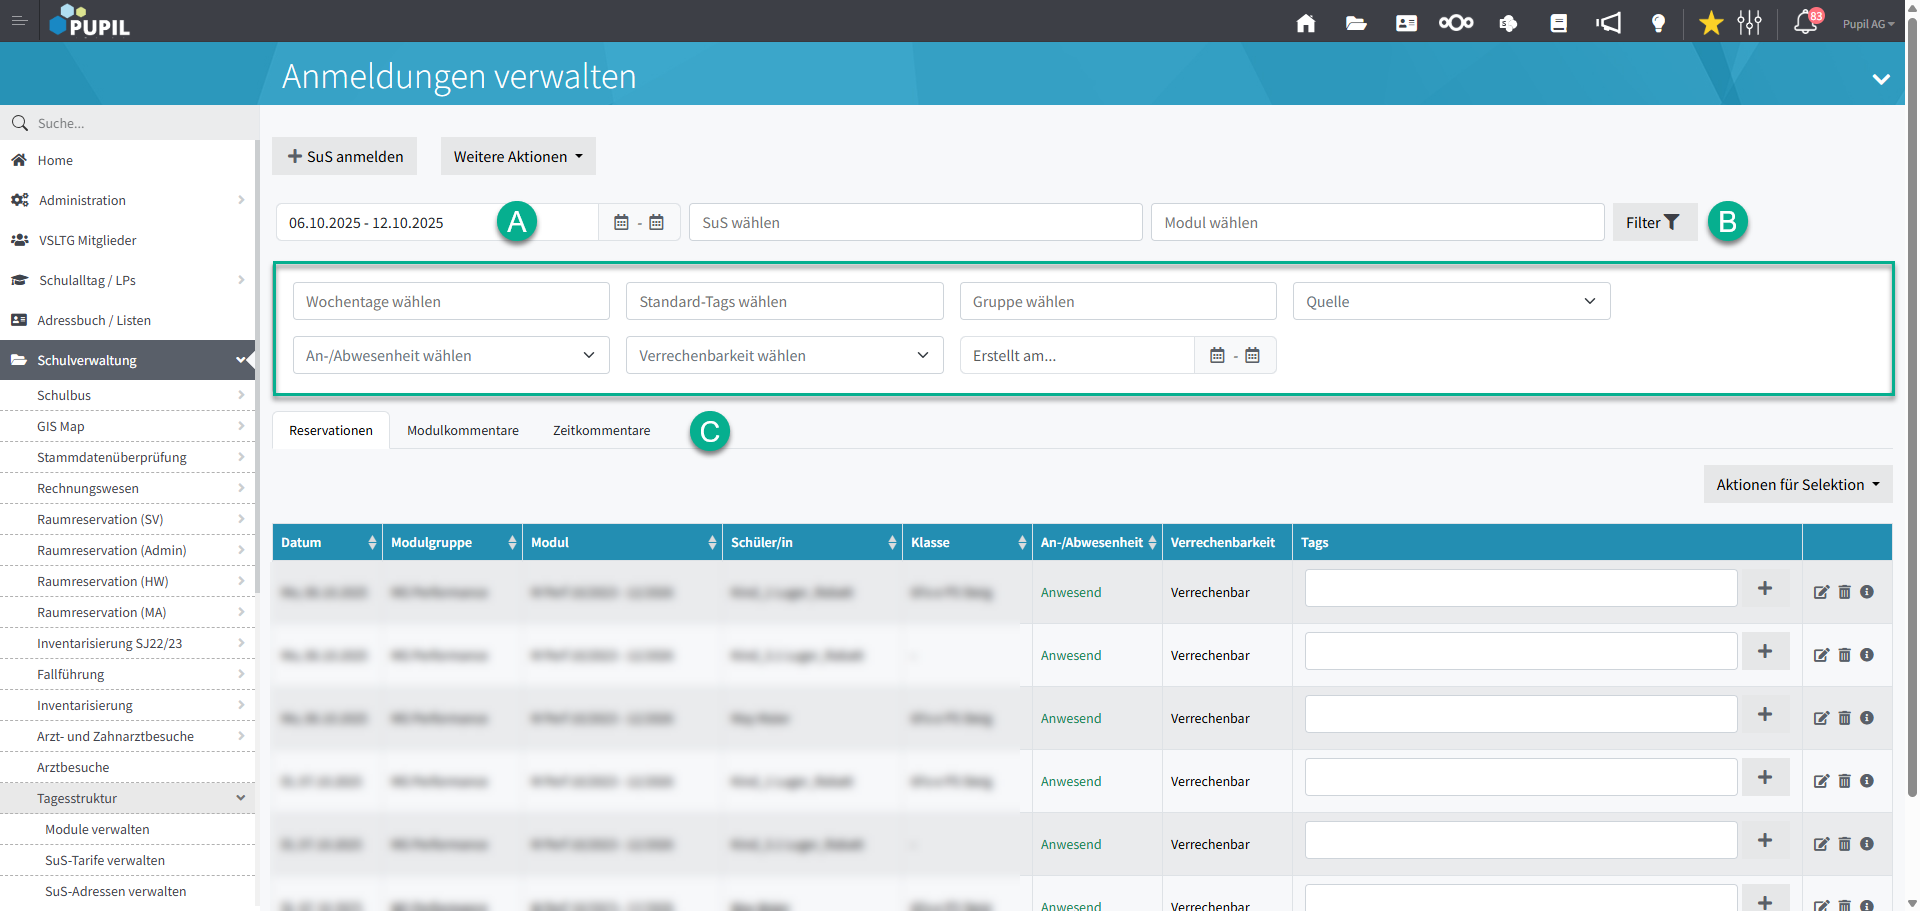The height and width of the screenshot is (911, 1920).
Task: Open the settings sliders icon in top bar
Action: pos(1749,23)
